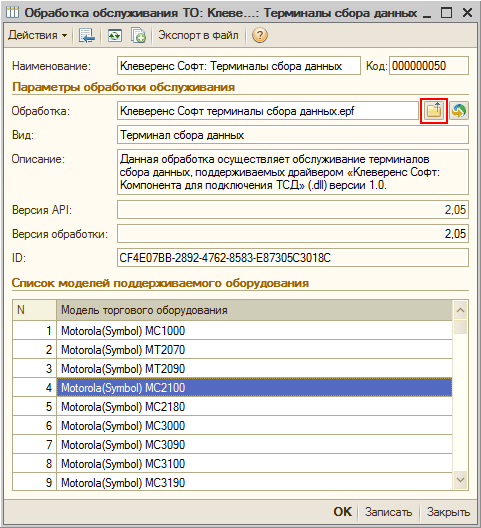This screenshot has height=528, width=481.
Task: Click the Записать button
Action: click(x=388, y=512)
